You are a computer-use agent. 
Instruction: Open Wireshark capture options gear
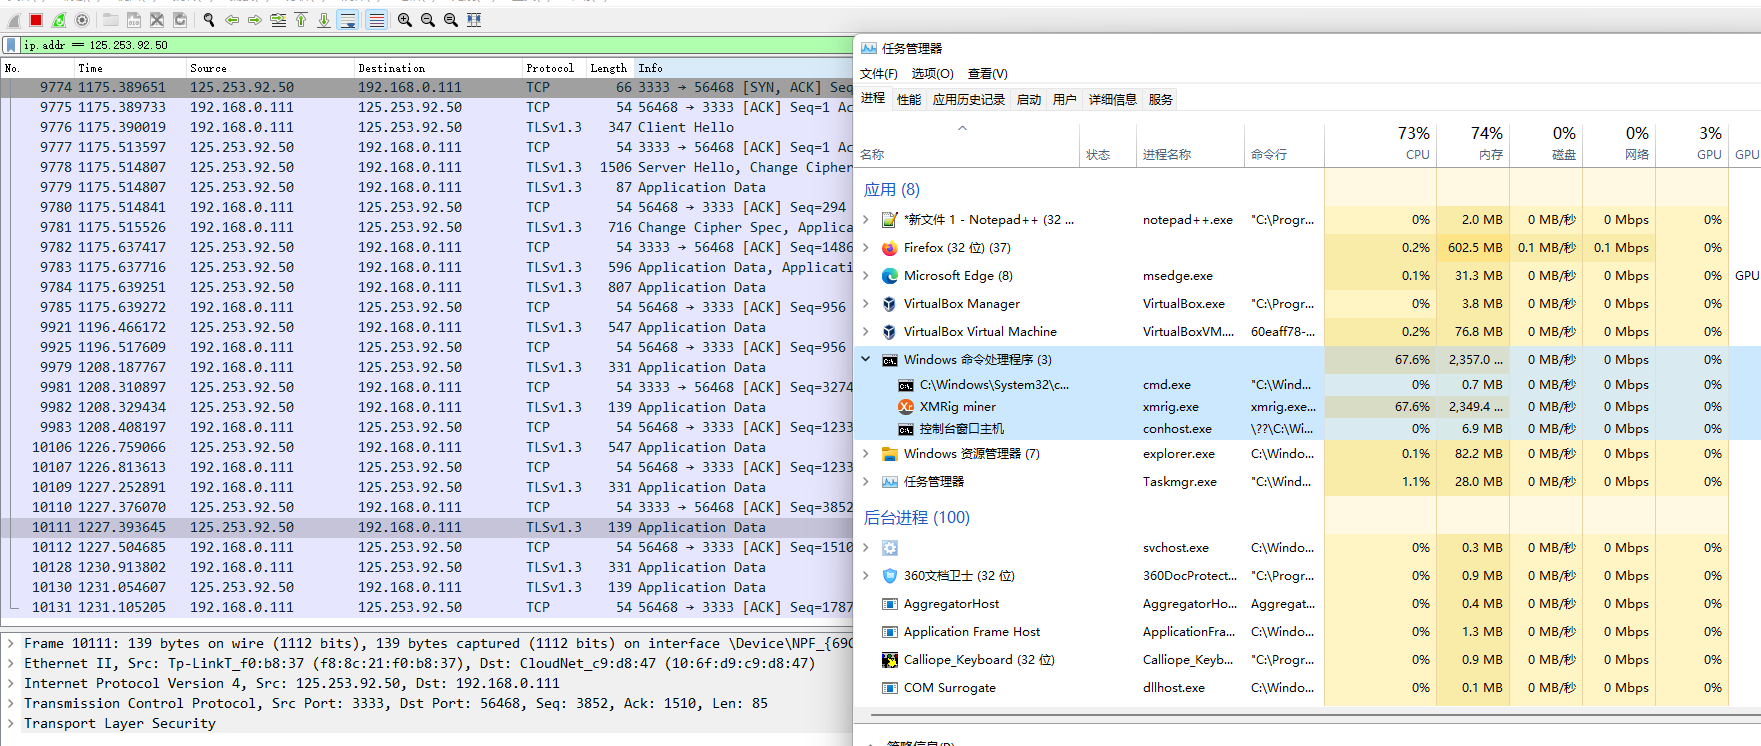coord(82,20)
